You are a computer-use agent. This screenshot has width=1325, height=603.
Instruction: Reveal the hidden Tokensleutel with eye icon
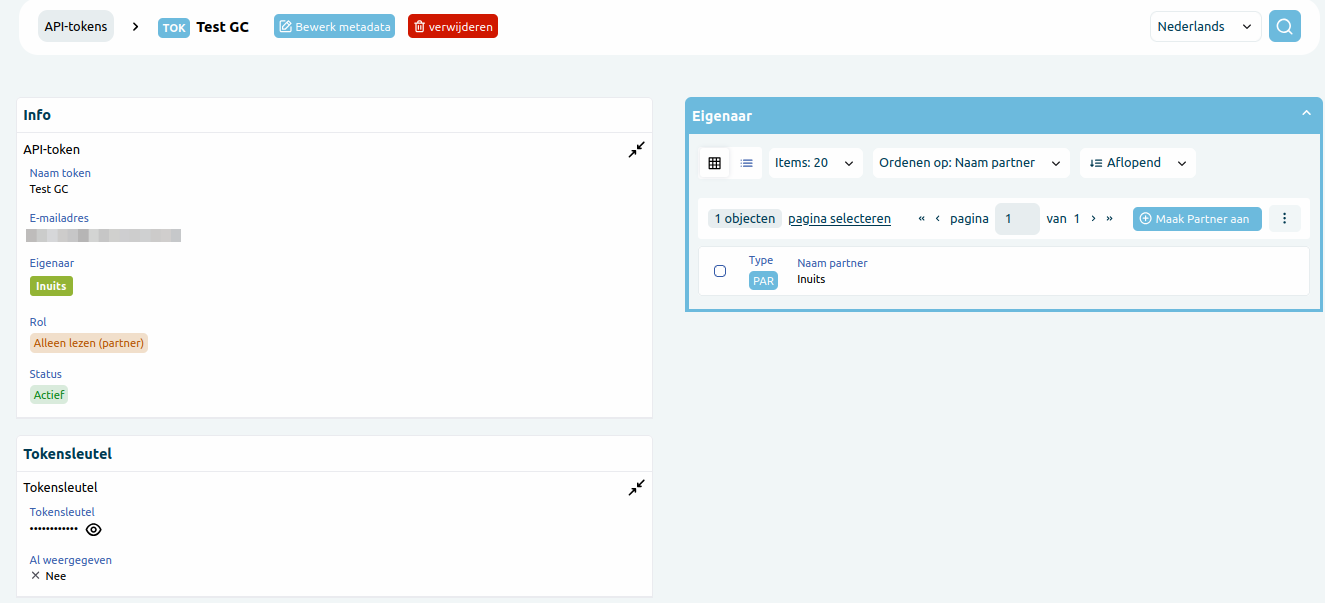click(94, 530)
